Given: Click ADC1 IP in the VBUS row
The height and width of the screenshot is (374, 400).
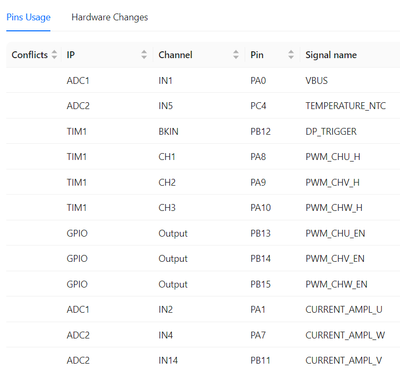Looking at the screenshot, I should tap(78, 81).
